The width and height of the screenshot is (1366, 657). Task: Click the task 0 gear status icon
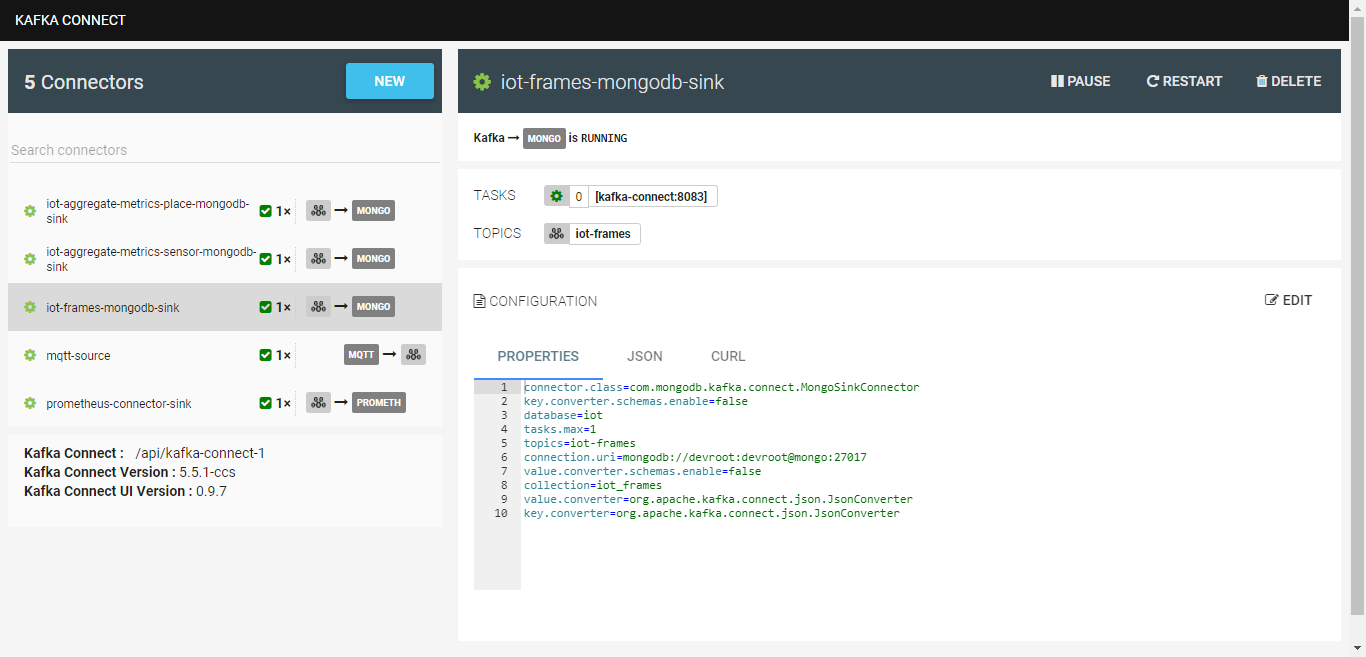coord(557,196)
